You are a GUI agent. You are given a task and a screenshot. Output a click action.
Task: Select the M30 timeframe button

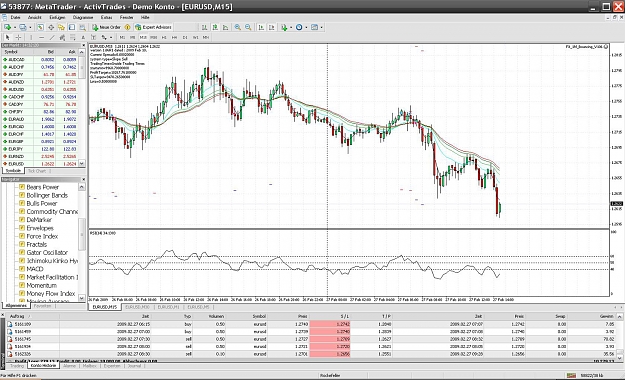(x=153, y=37)
